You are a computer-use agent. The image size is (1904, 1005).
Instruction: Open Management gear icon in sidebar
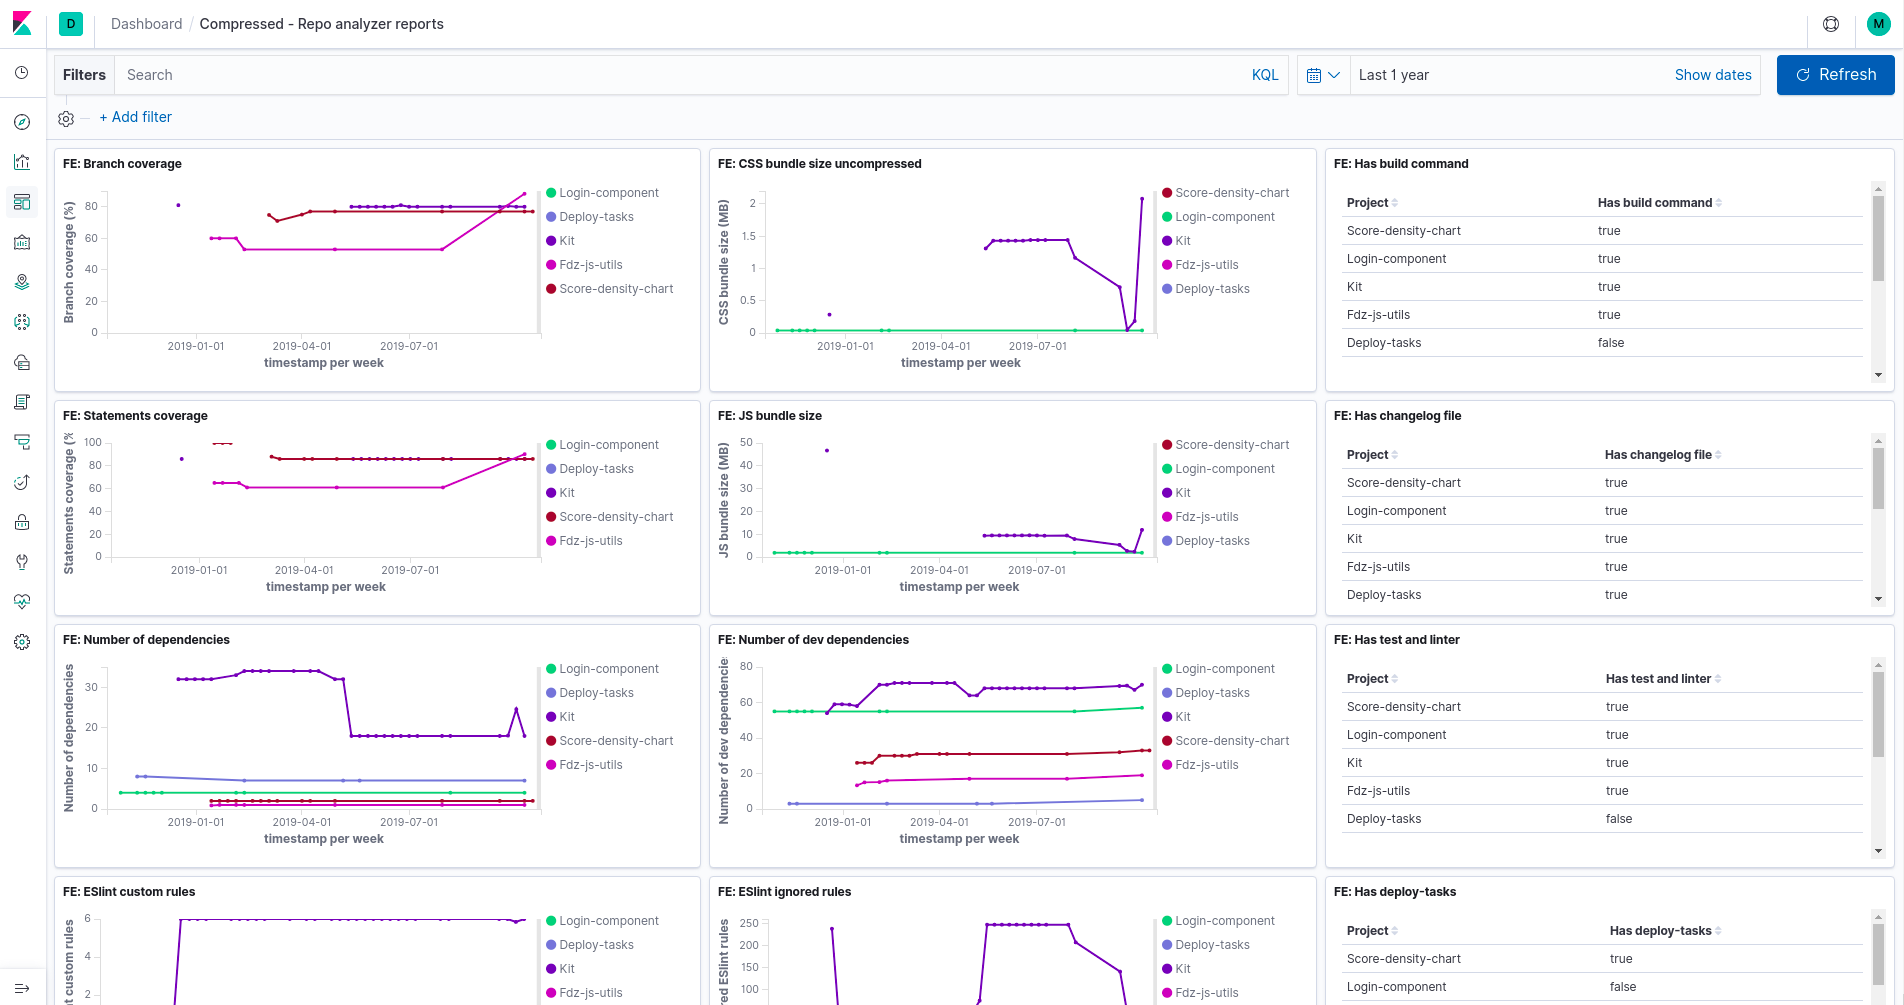[x=22, y=642]
